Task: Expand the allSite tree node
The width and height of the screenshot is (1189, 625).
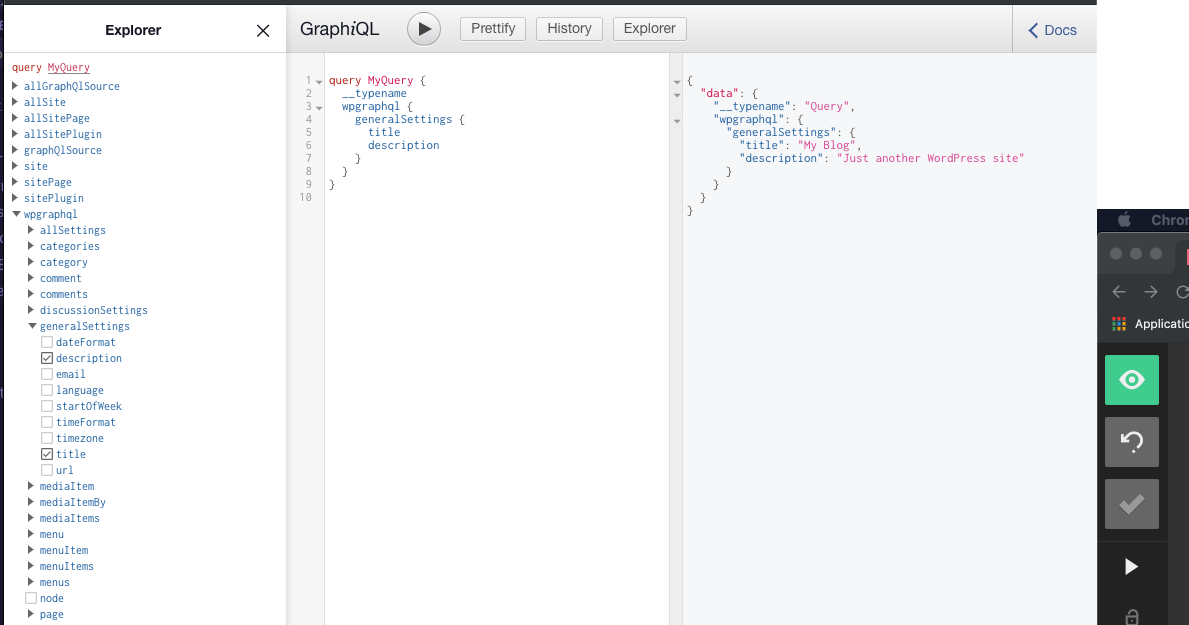Action: click(x=15, y=102)
